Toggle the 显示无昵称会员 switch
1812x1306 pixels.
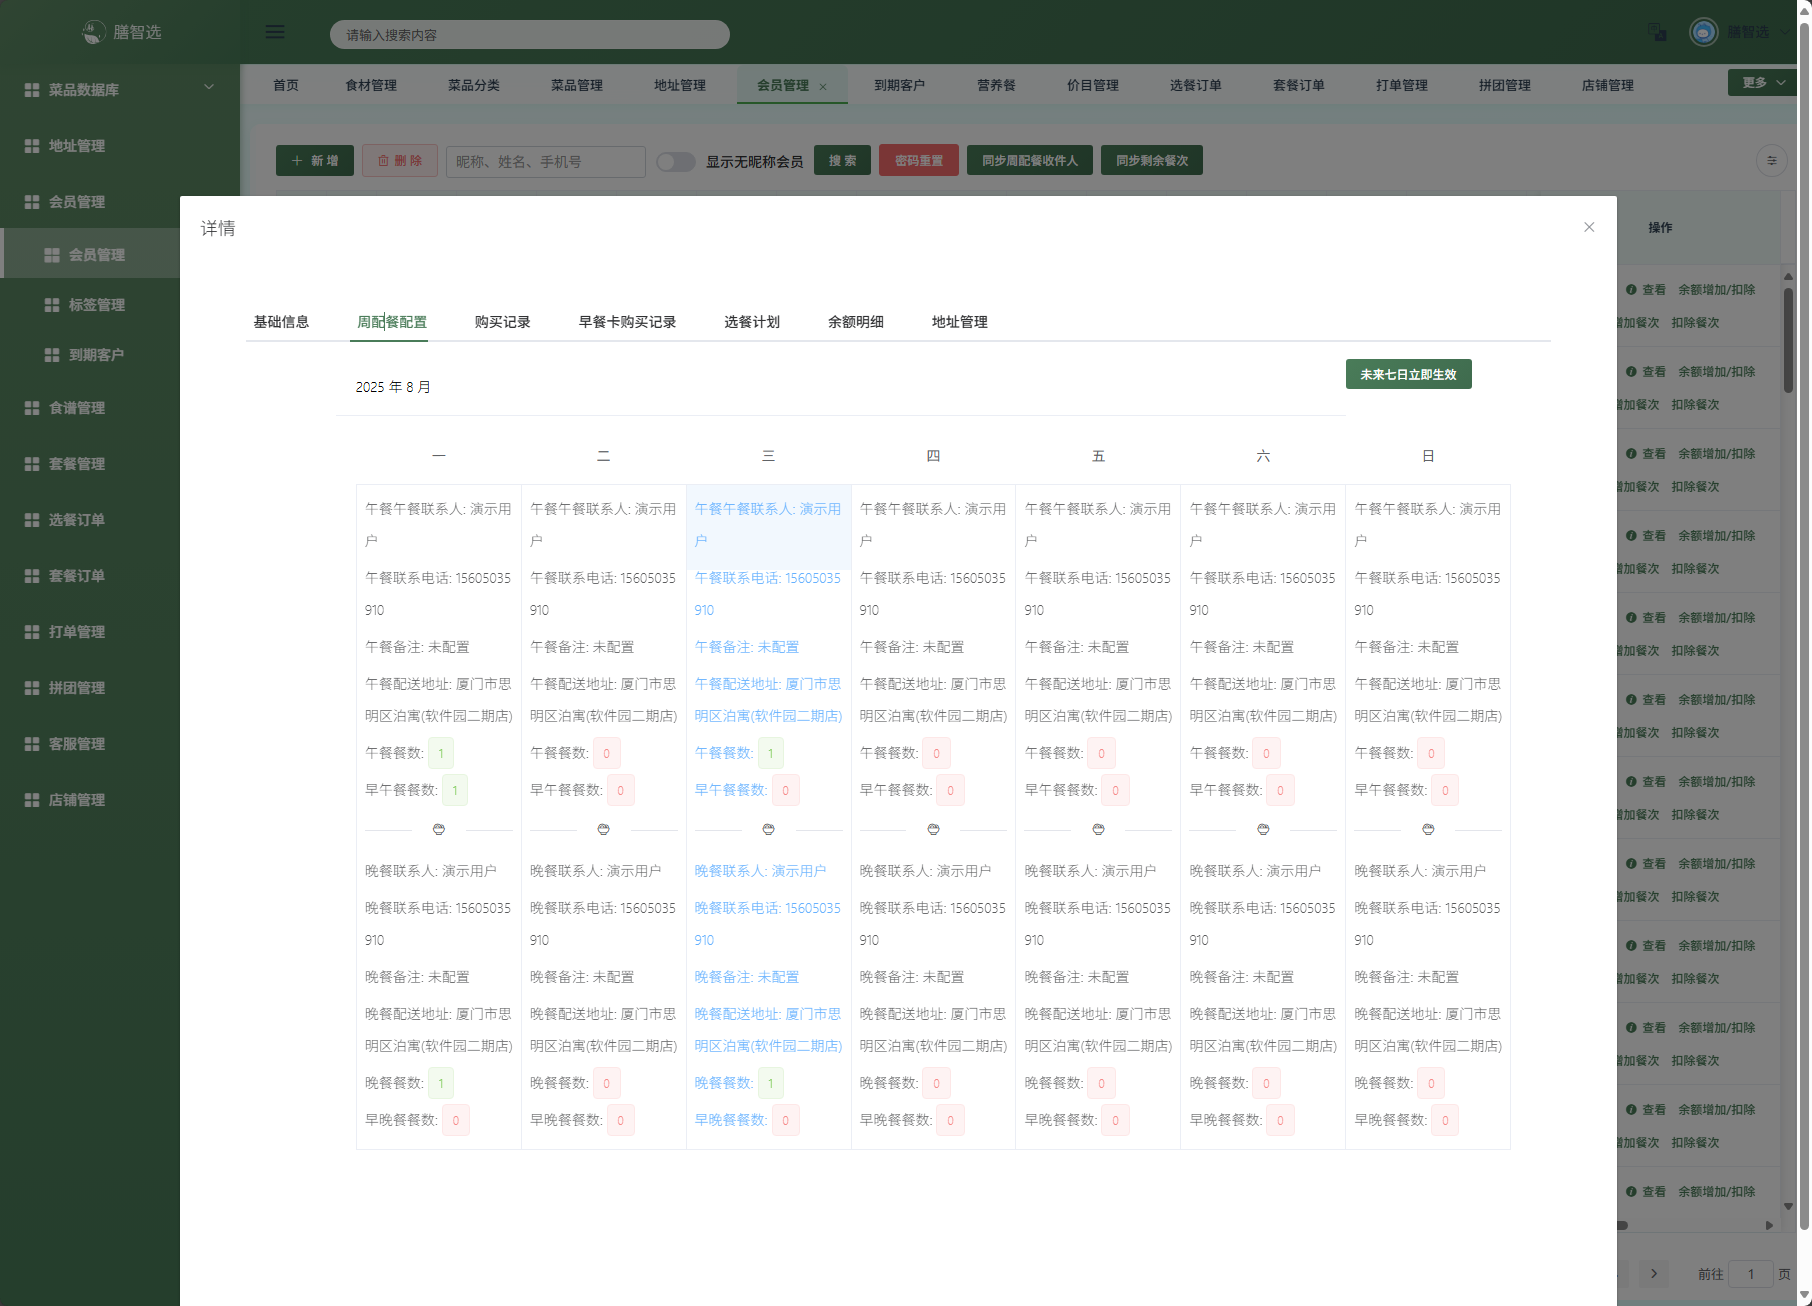(676, 162)
